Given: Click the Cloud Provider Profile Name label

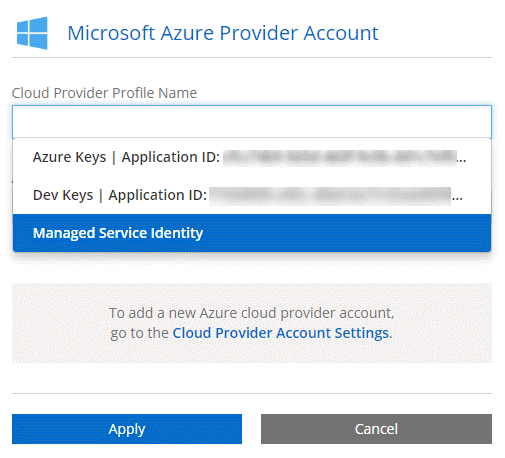Looking at the screenshot, I should click(104, 93).
